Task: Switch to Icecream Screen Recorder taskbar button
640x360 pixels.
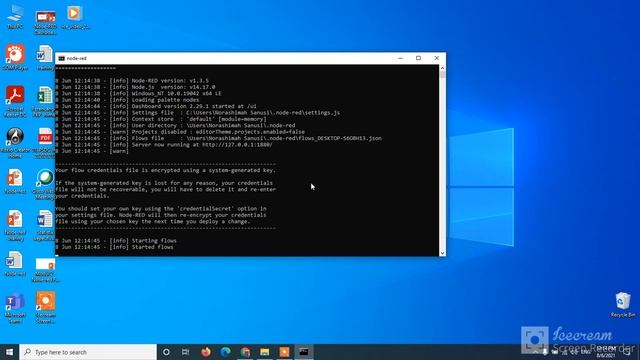Action: coord(284,352)
